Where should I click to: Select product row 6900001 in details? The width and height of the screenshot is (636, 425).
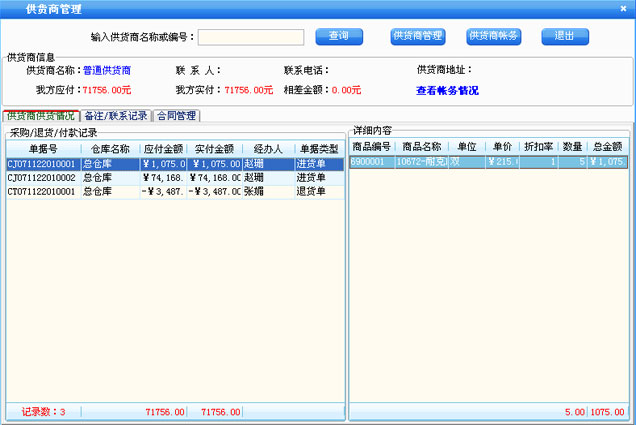(x=371, y=160)
